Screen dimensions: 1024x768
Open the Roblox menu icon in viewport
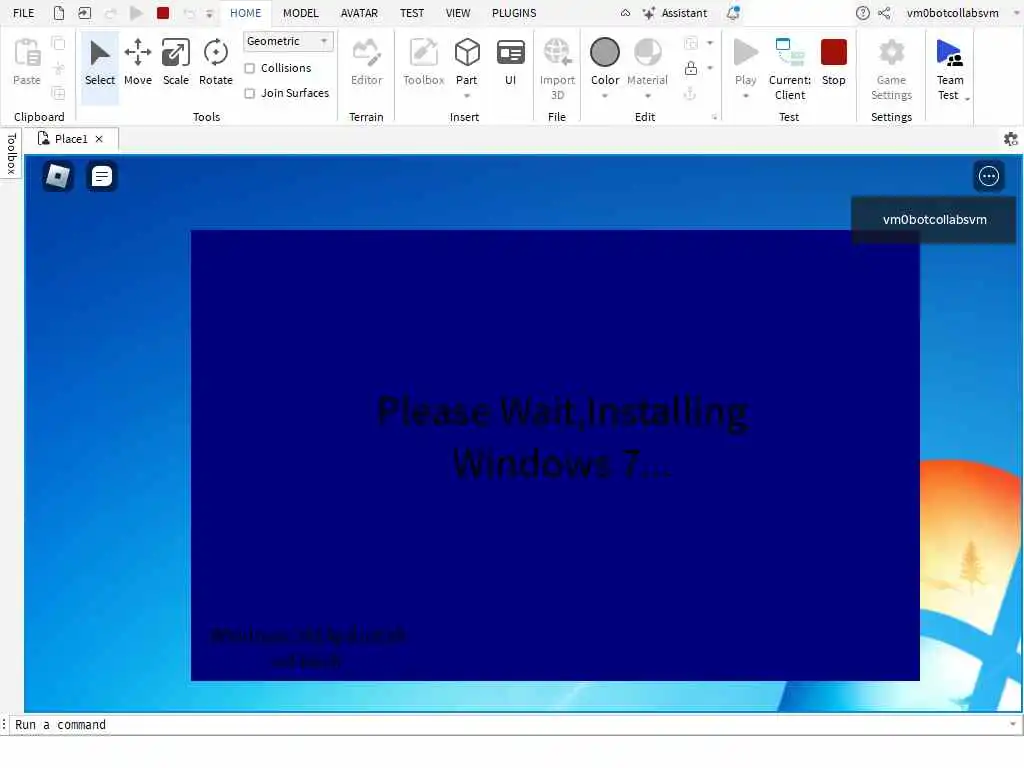pos(58,176)
